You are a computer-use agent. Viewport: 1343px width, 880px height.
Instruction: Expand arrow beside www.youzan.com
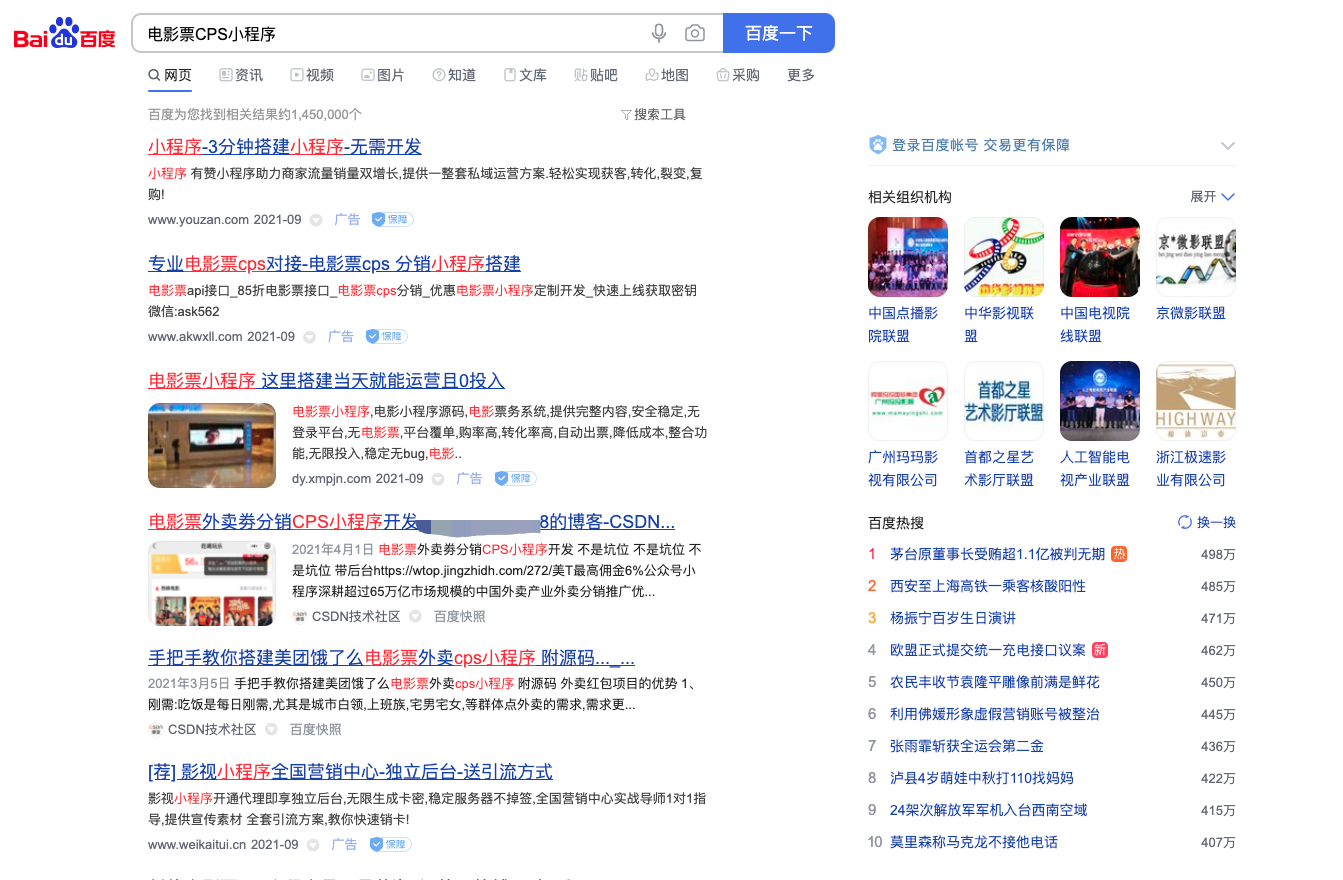pos(316,220)
